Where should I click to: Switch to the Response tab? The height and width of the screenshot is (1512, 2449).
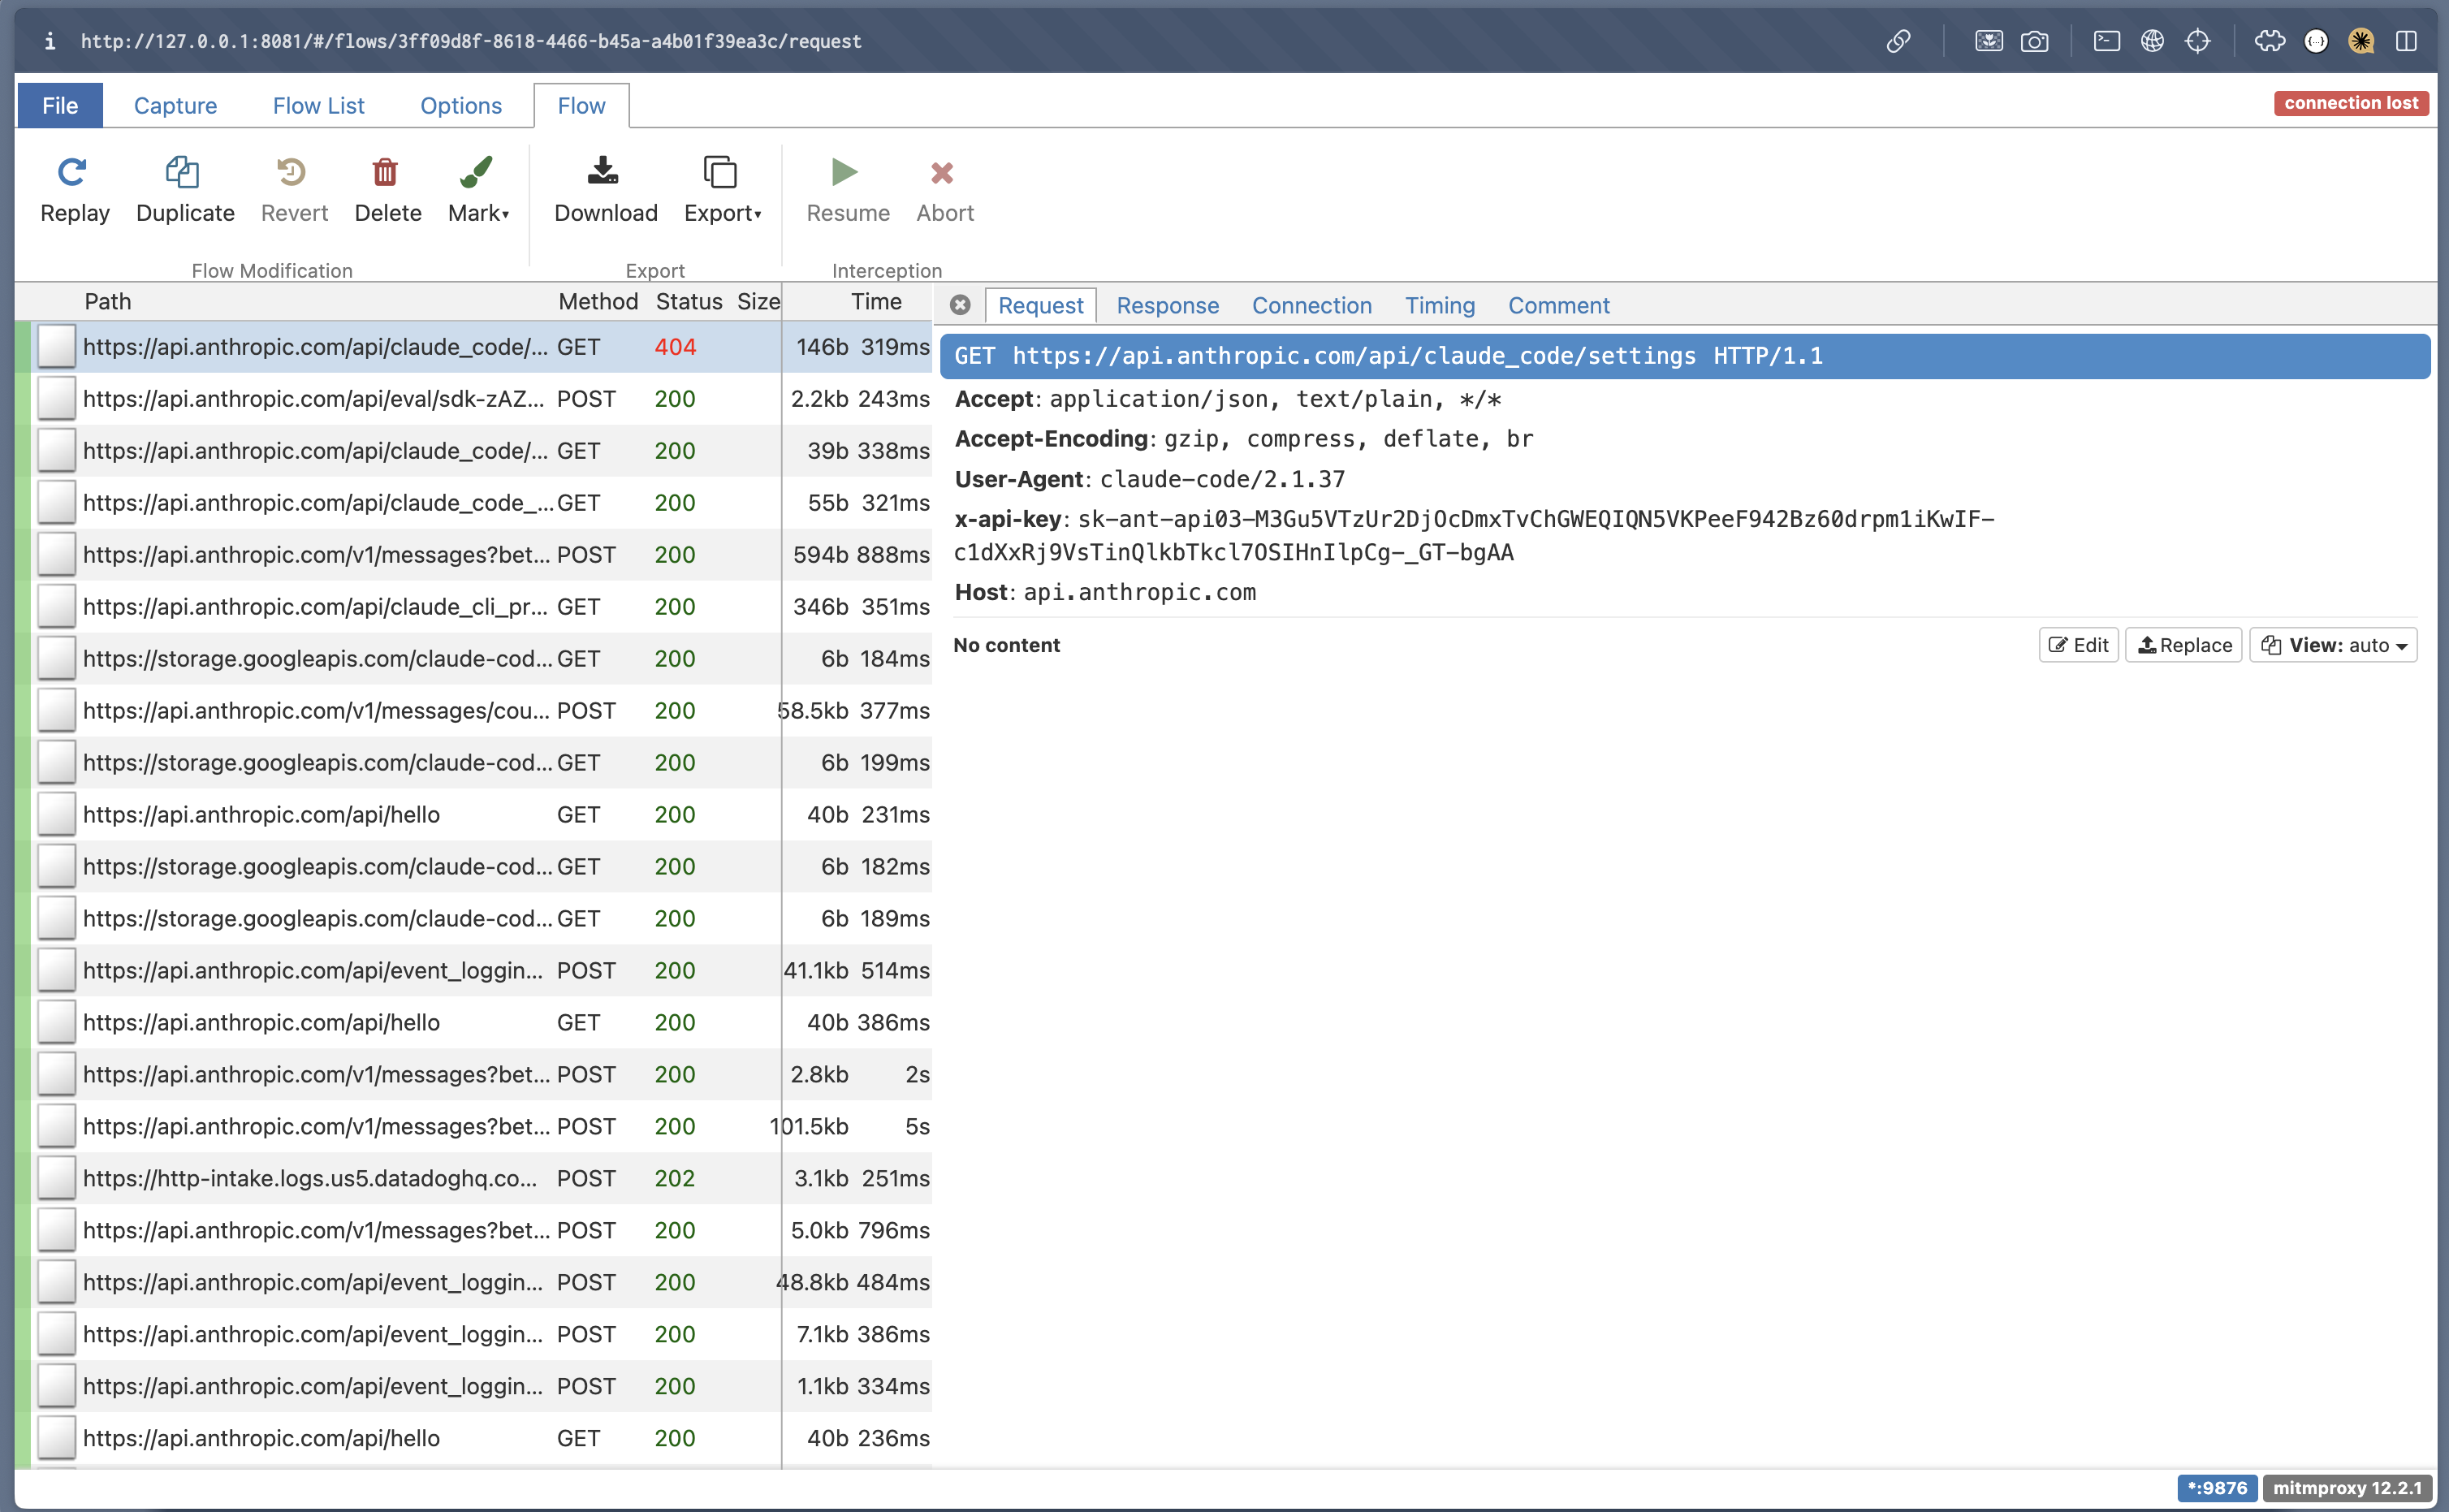[1167, 306]
